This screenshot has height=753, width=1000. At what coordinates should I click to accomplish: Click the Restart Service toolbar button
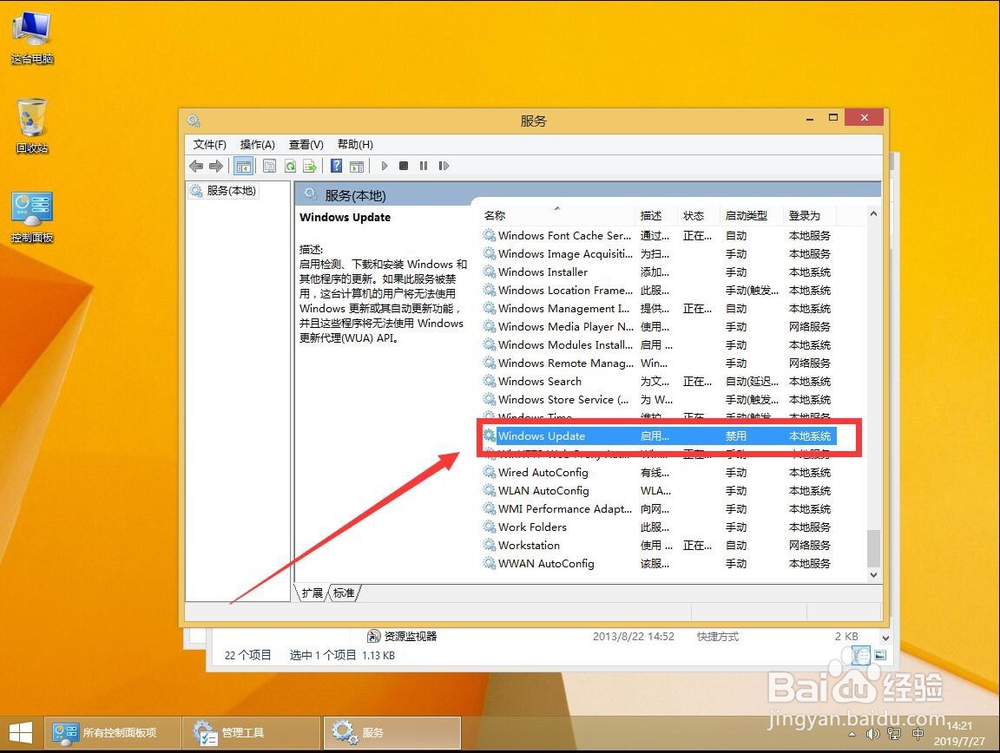coord(444,166)
